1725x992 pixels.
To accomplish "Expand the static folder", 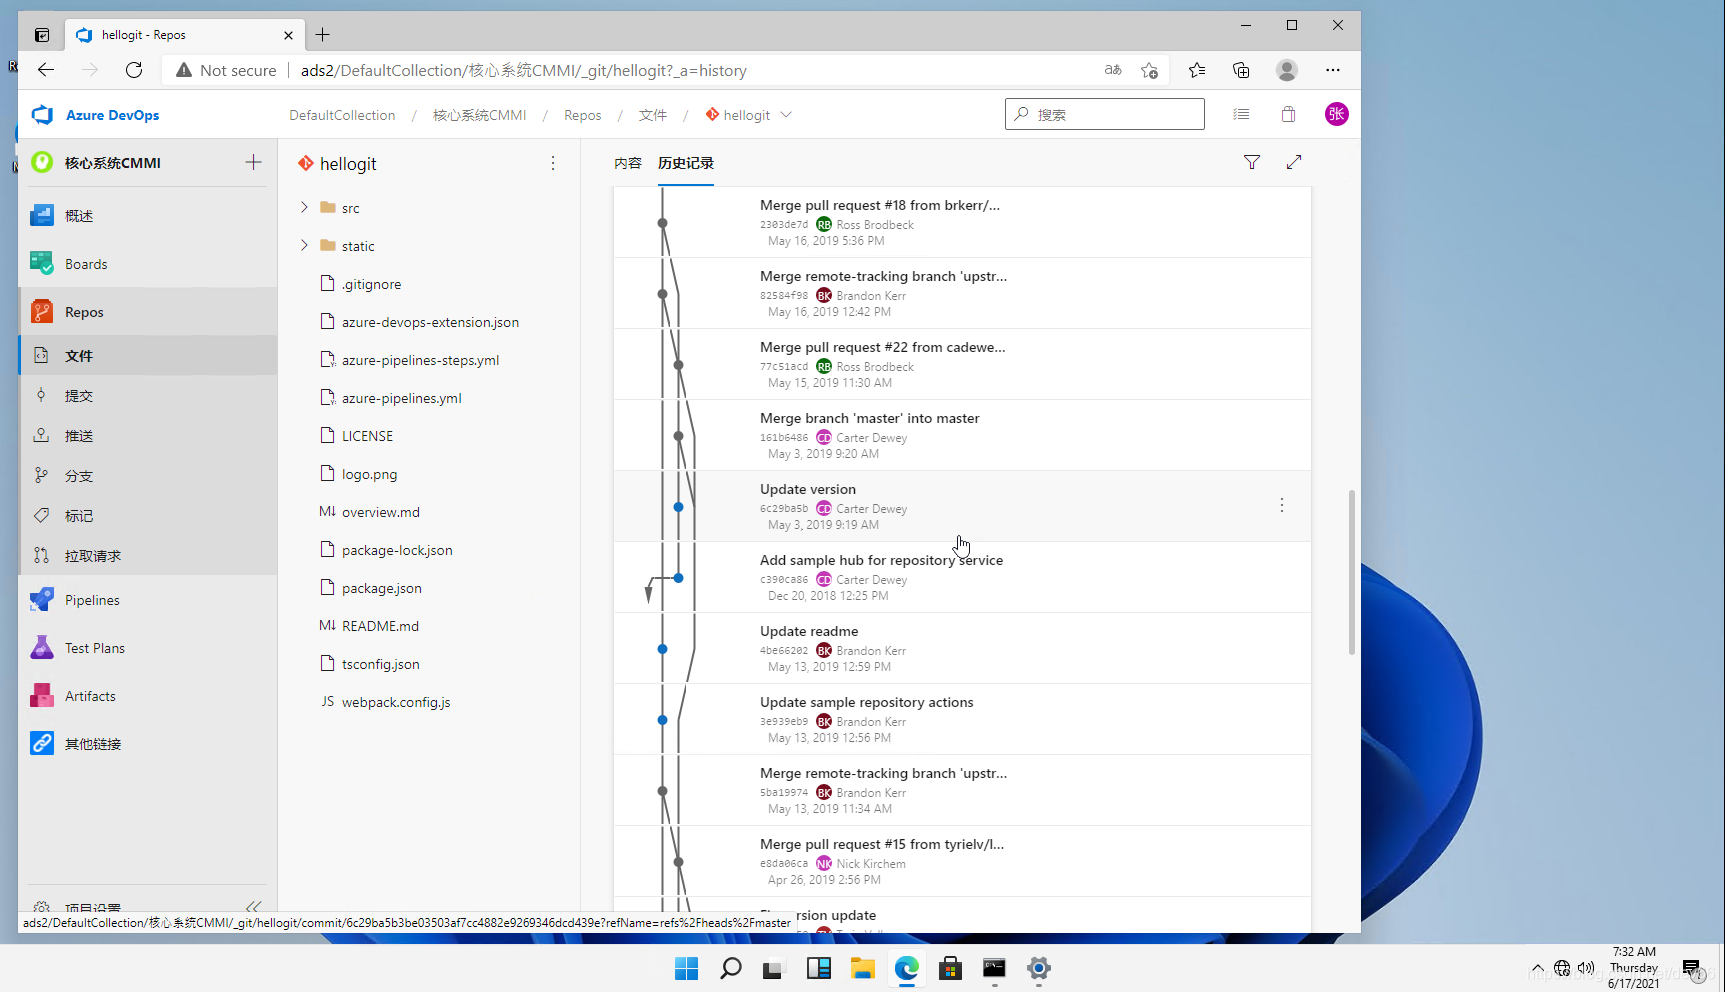I will click(304, 245).
